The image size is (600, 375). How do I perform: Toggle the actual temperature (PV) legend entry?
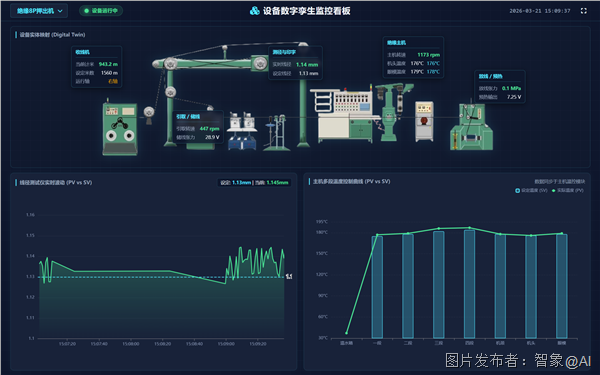[x=567, y=190]
